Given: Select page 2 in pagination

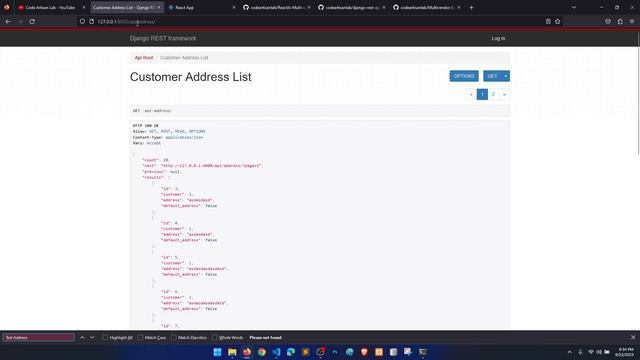Looking at the screenshot, I should 493,94.
